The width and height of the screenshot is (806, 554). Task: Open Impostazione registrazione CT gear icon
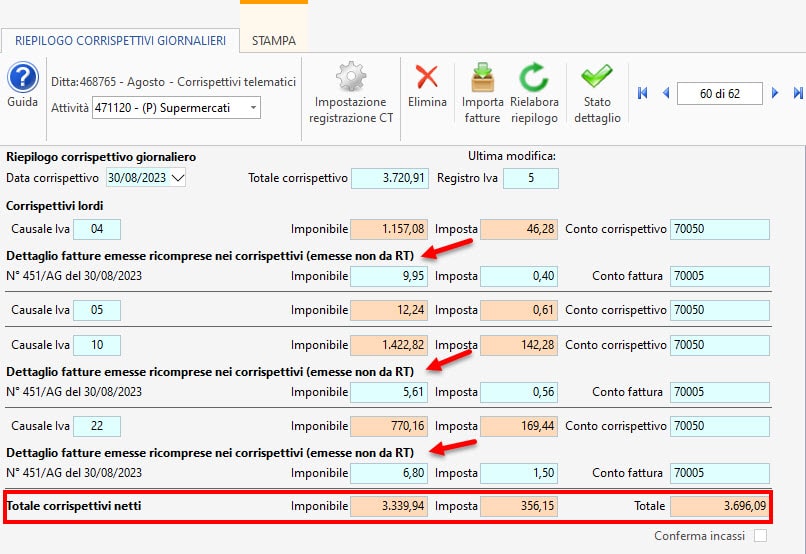coord(350,78)
